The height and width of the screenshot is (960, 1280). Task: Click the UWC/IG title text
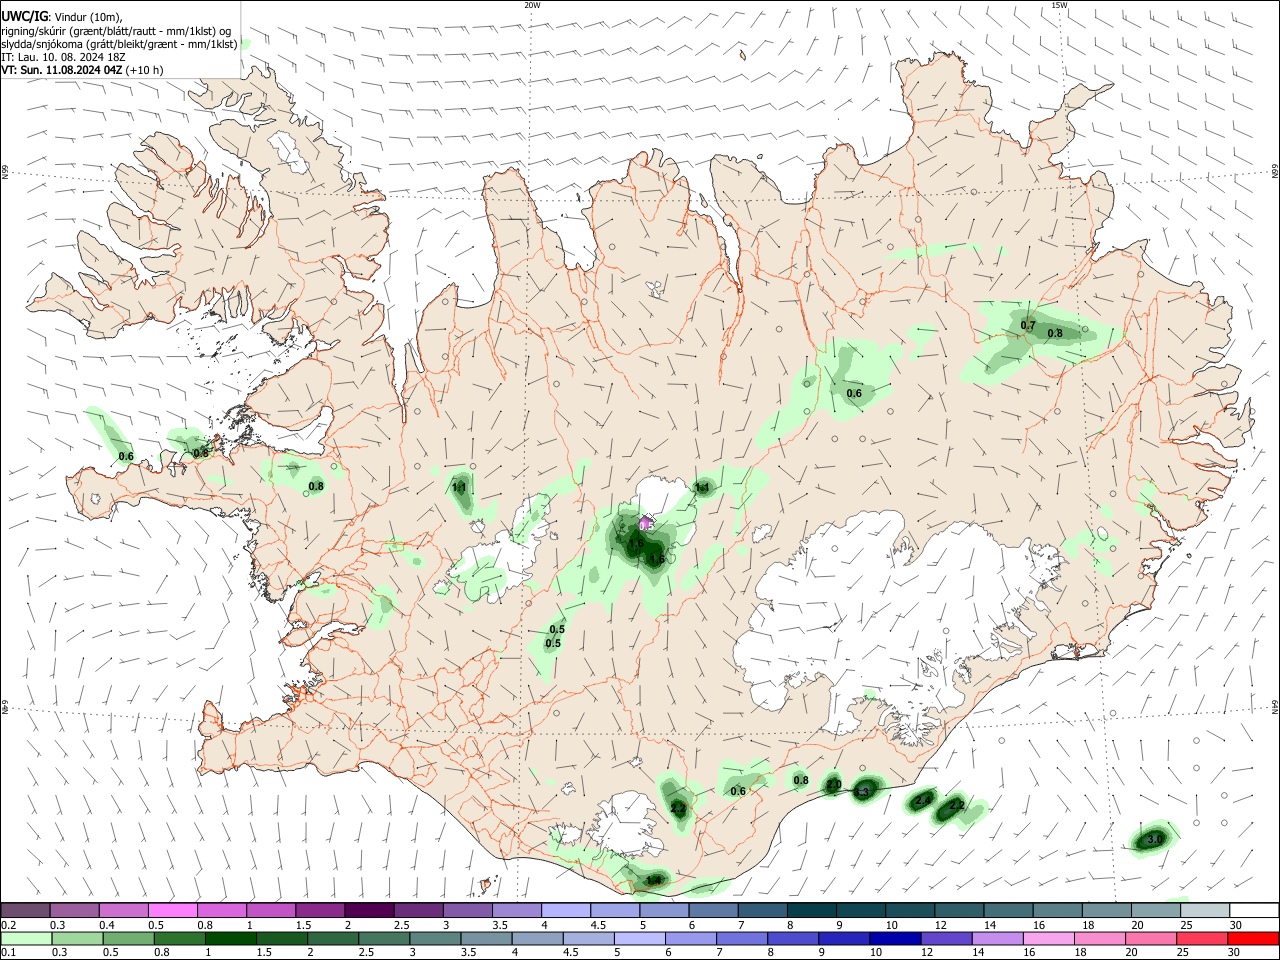(24, 15)
